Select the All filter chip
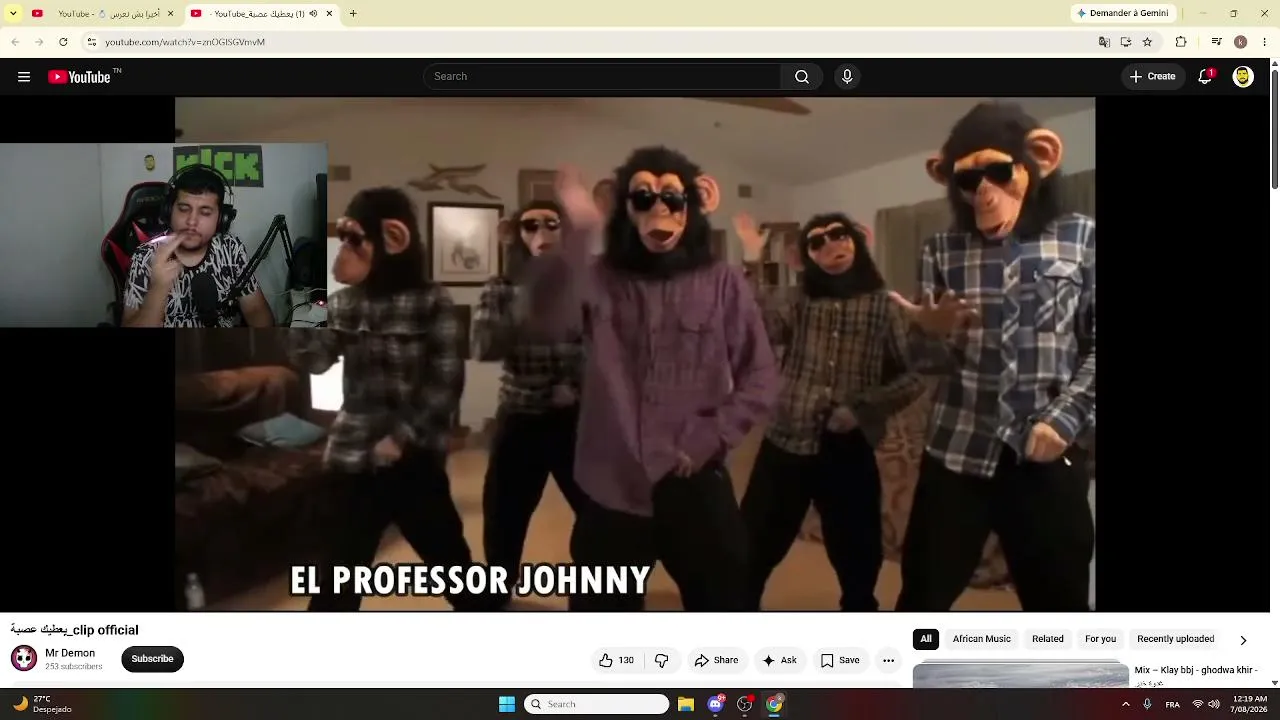Viewport: 1280px width, 720px height. pyautogui.click(x=926, y=639)
